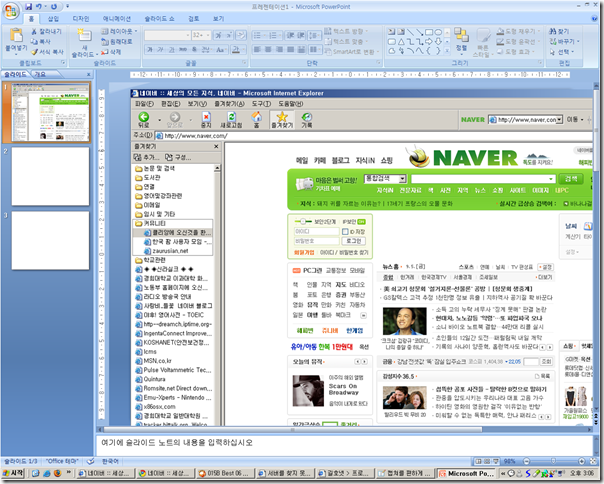Image resolution: width=604 pixels, height=484 pixels.
Task: Increase the list indent level
Action: (x=301, y=35)
